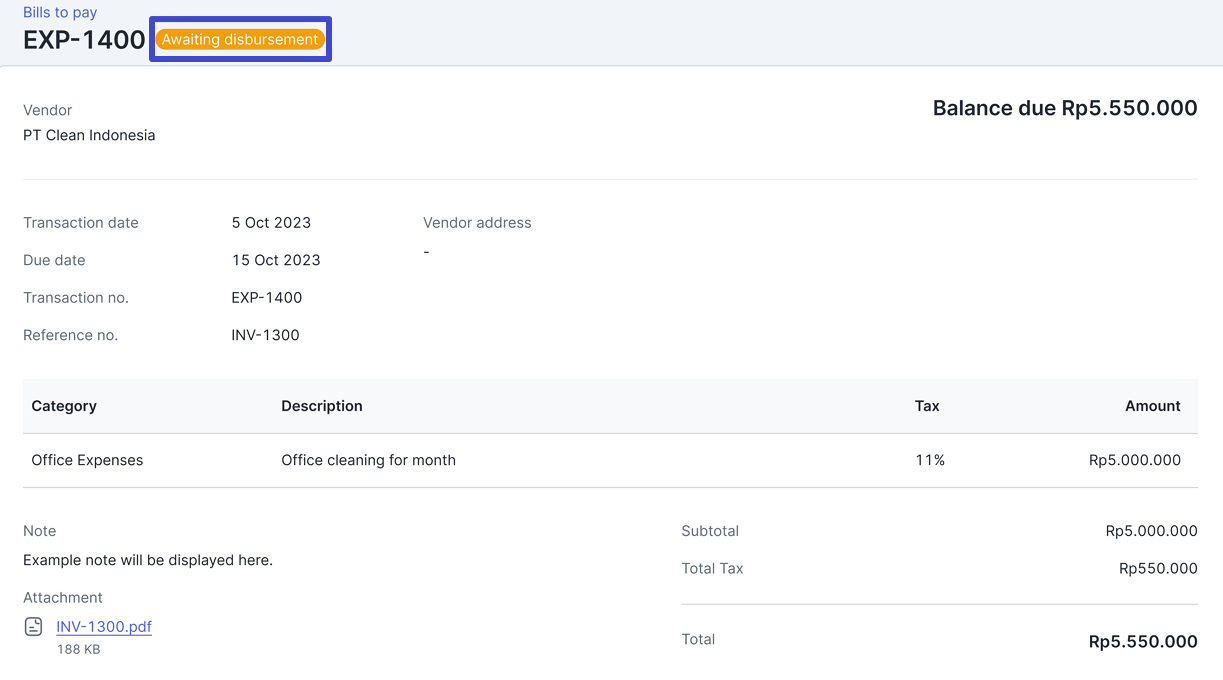Click the 11% tax value
1223x680 pixels.
(x=929, y=460)
